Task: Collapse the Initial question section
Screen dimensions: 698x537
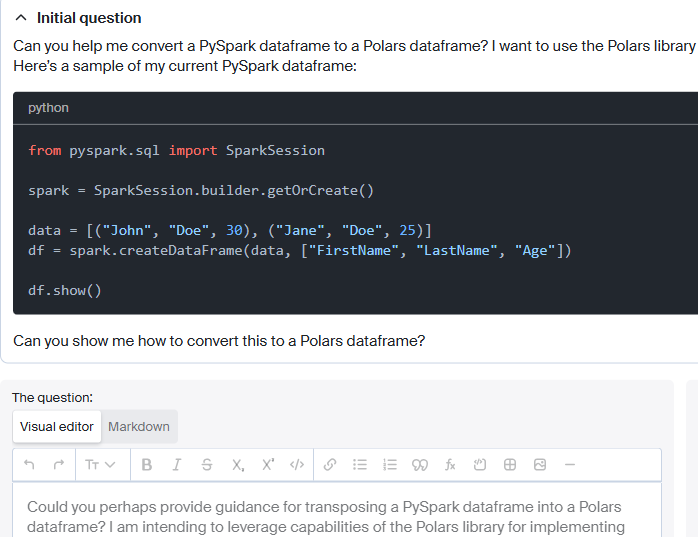Action: [21, 18]
